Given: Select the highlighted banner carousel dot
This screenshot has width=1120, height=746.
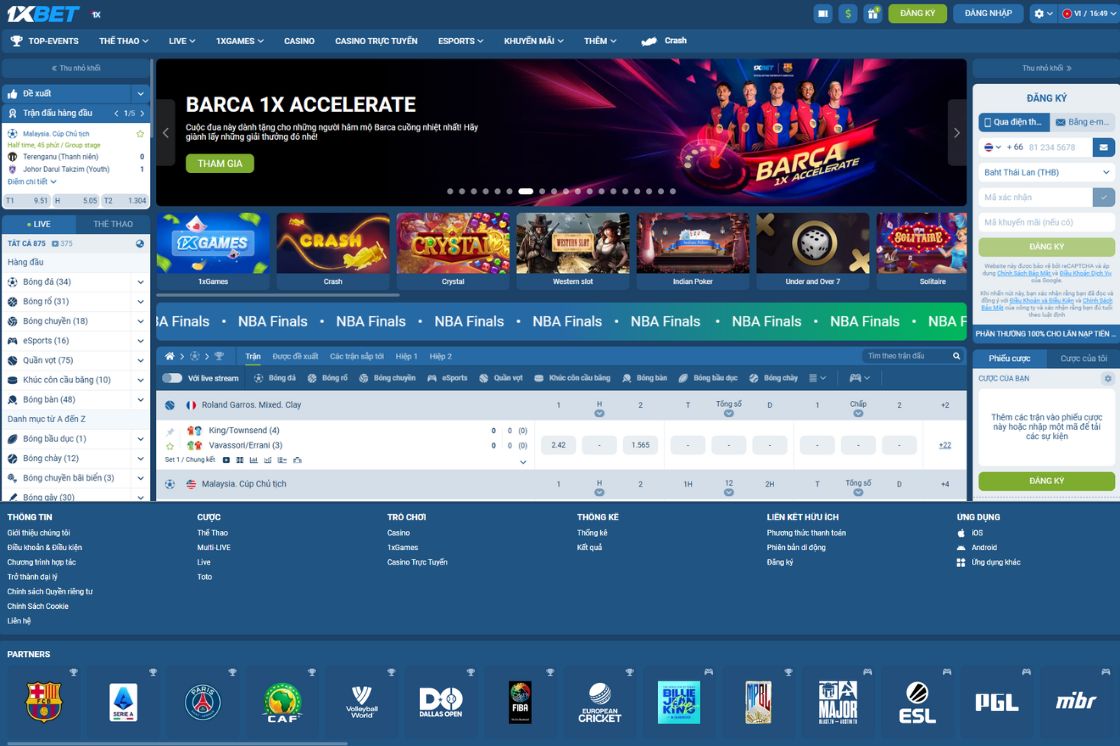Looking at the screenshot, I should click(526, 192).
